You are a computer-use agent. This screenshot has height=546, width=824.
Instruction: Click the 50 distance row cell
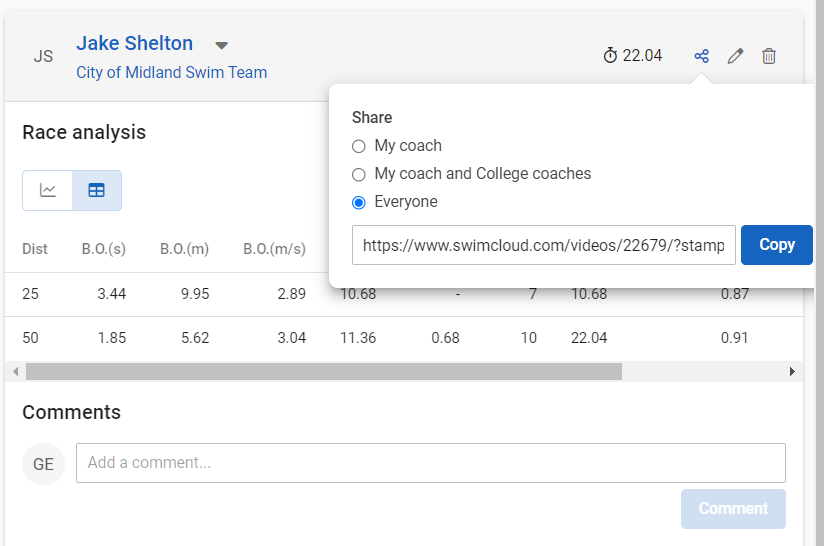[x=30, y=338]
